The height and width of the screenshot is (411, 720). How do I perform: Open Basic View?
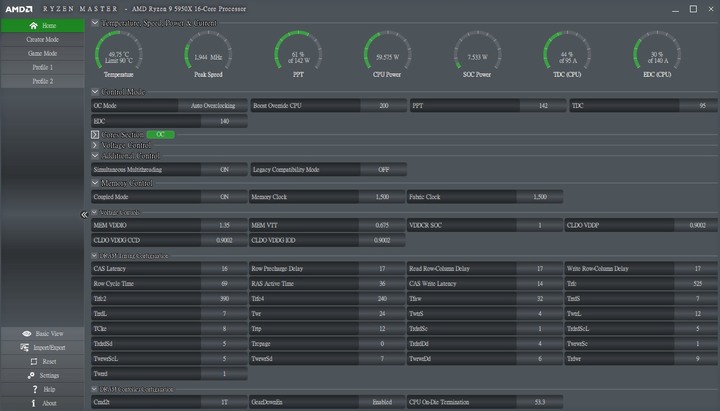point(43,333)
